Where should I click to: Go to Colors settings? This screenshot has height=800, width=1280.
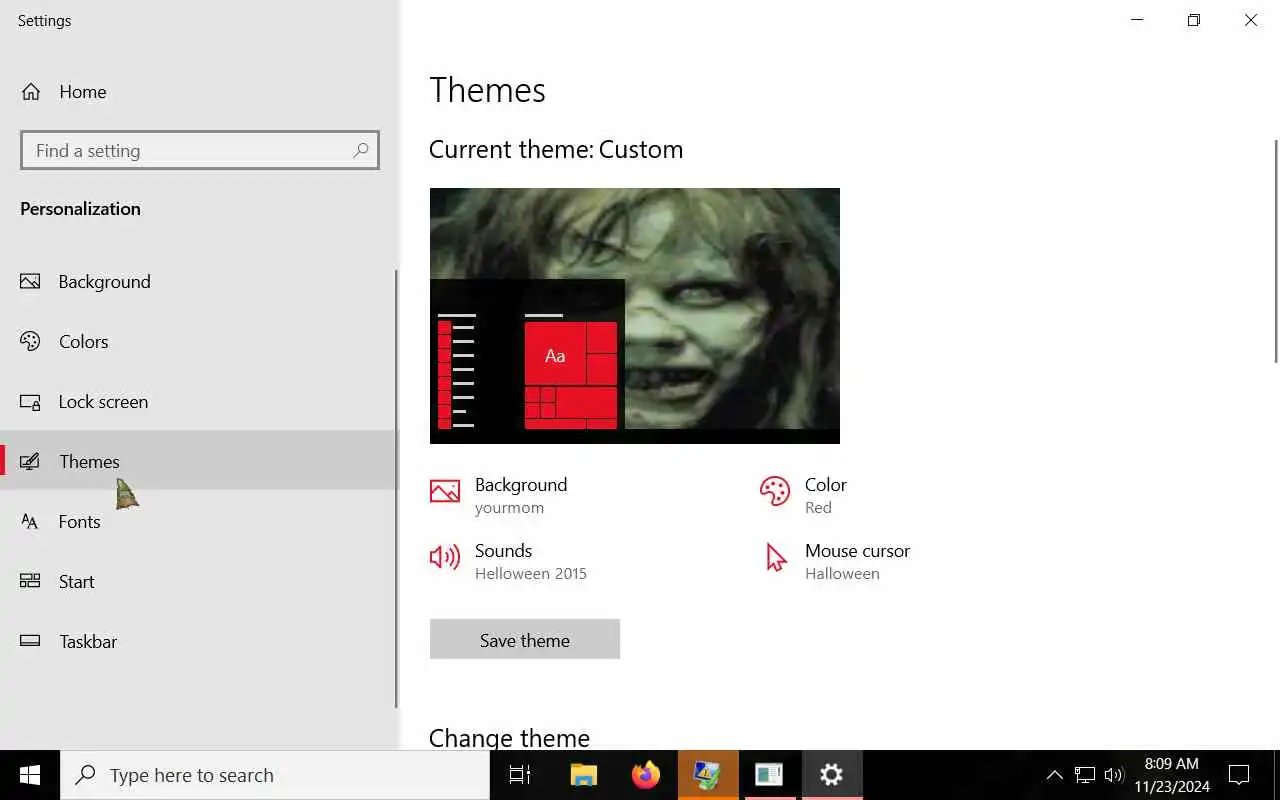(x=198, y=342)
